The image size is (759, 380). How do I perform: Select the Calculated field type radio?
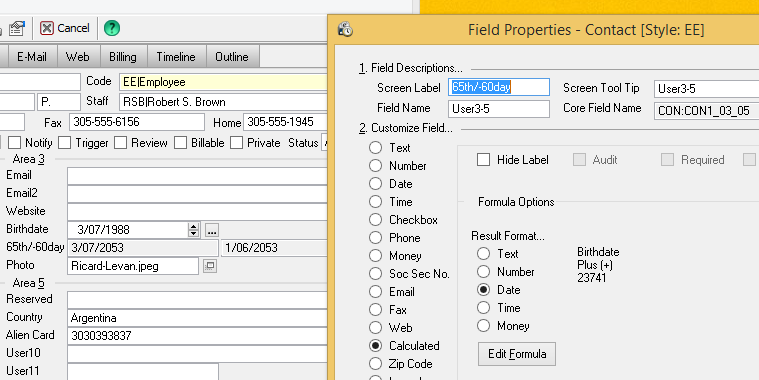(376, 346)
